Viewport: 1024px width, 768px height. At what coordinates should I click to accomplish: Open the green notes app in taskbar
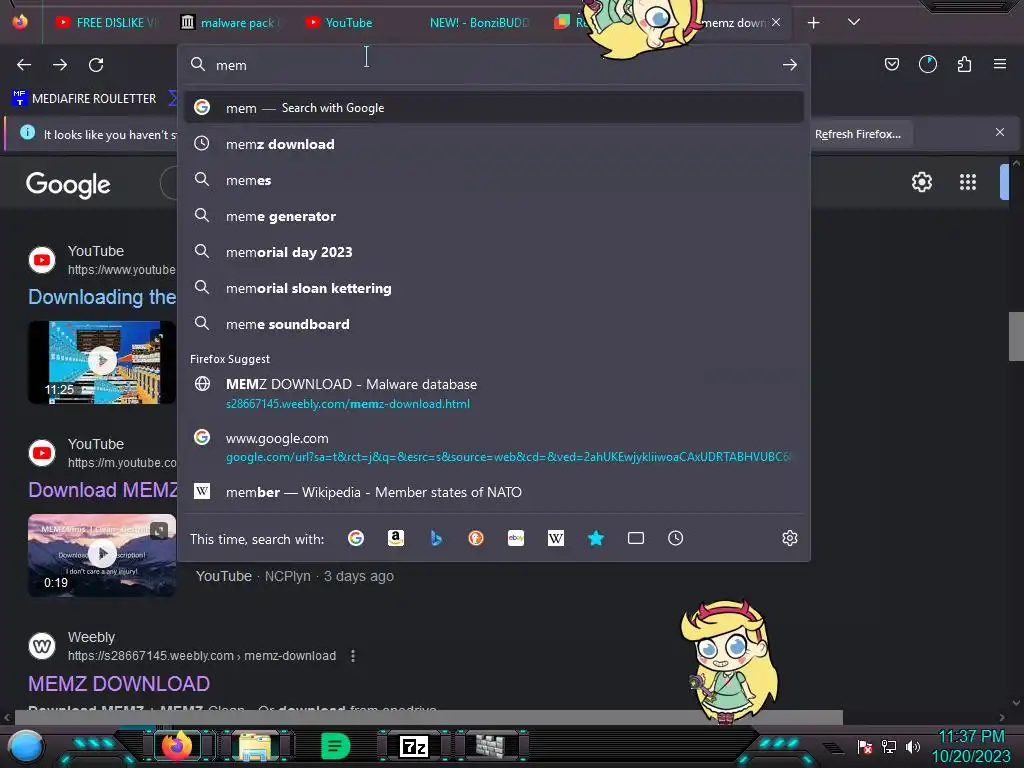click(336, 746)
